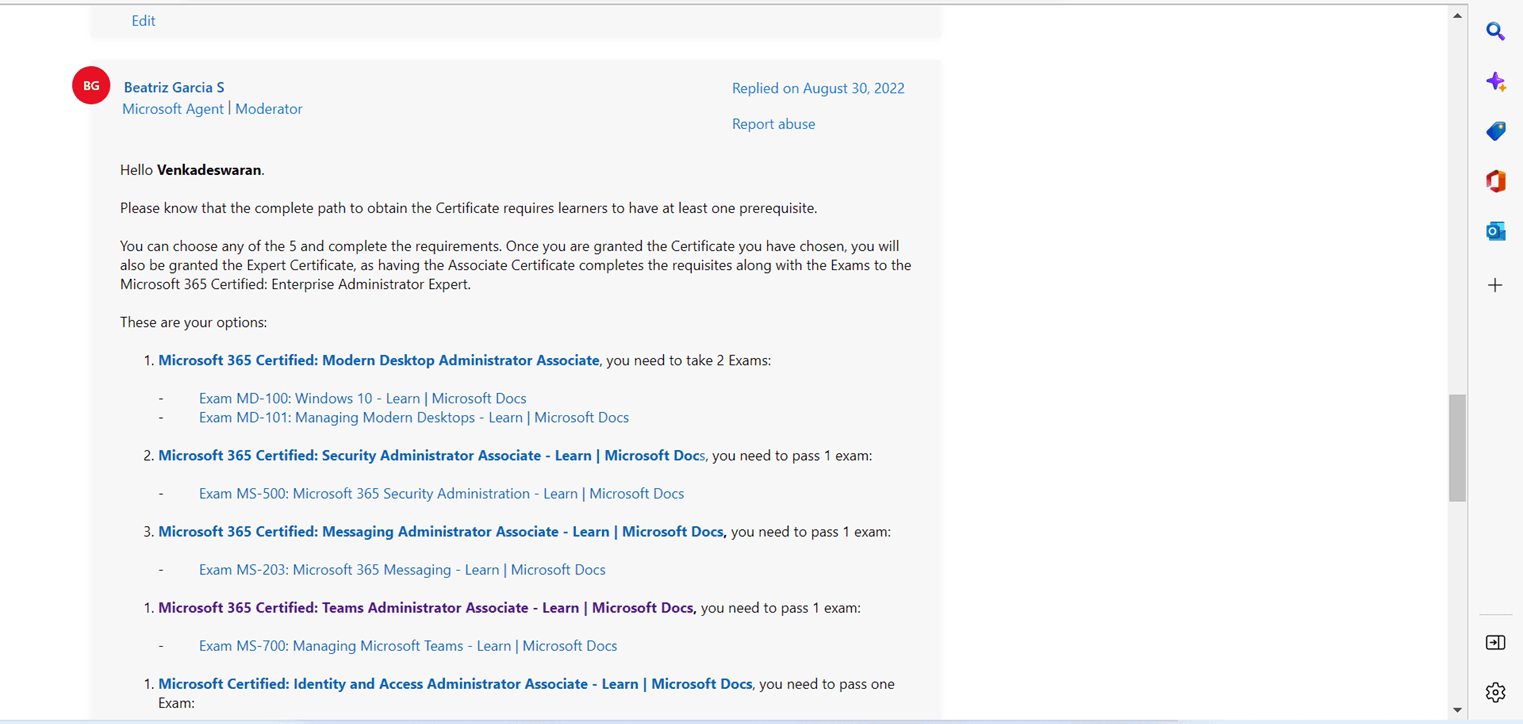Click the Moderator label

coord(269,109)
